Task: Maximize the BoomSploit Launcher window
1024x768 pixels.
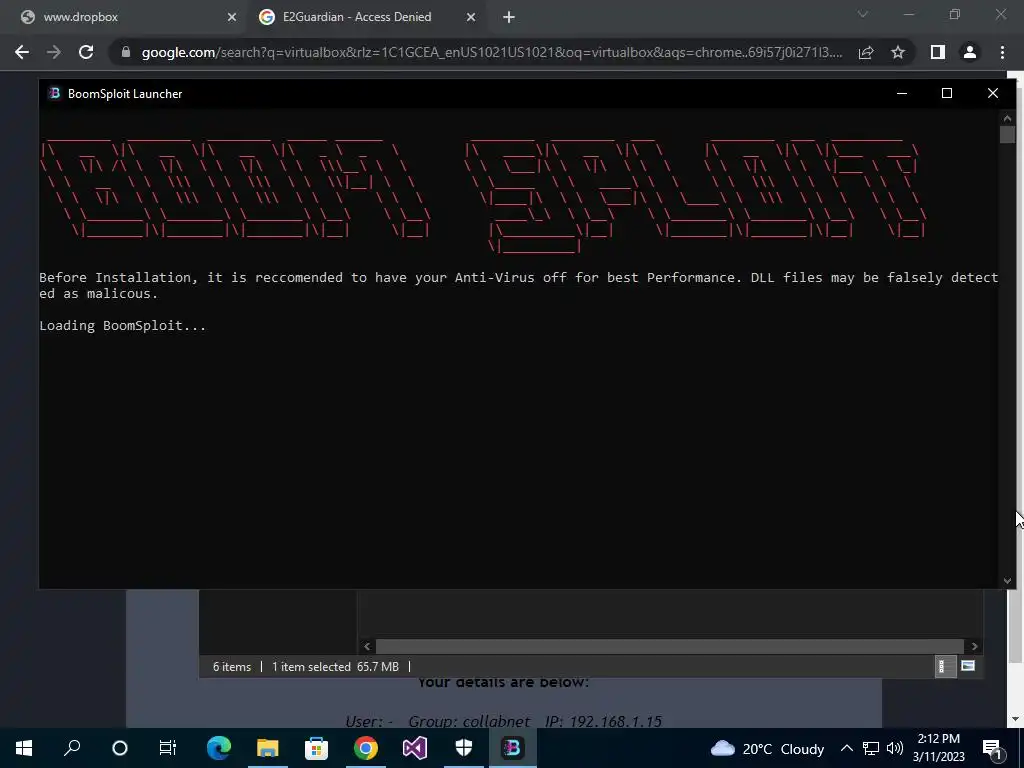Action: [x=947, y=93]
